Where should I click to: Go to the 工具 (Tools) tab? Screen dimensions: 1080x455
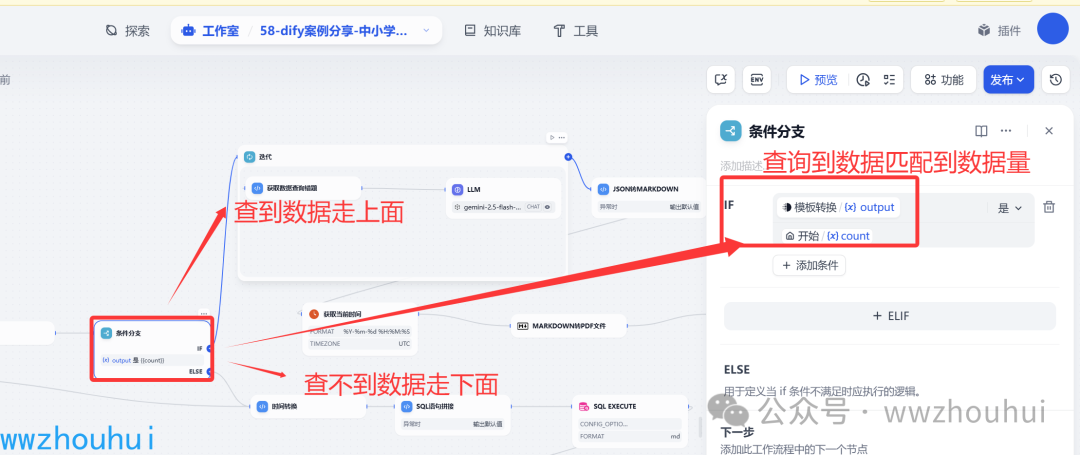(x=576, y=31)
